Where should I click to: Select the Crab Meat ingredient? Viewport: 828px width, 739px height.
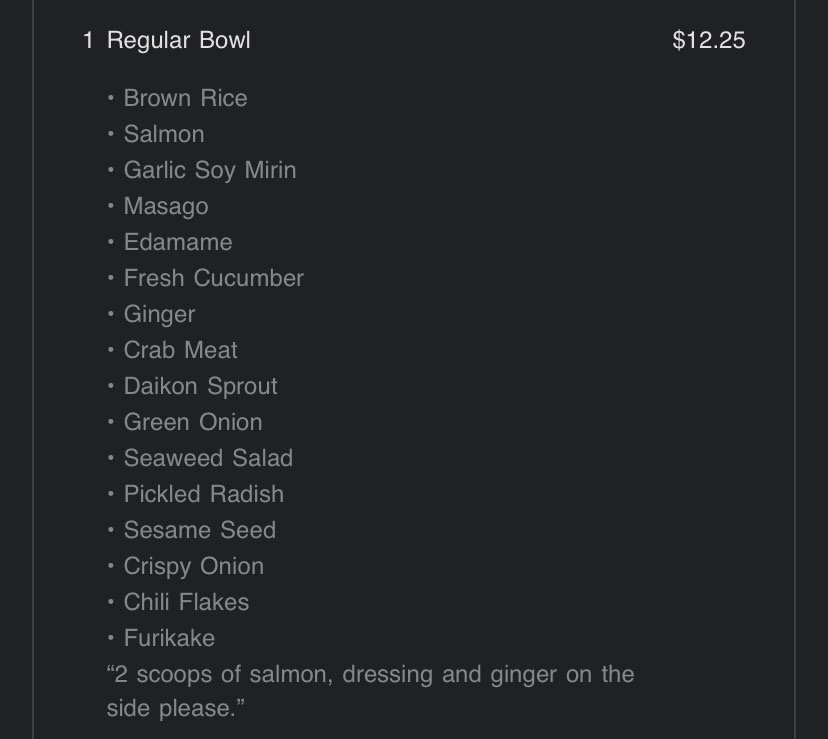pyautogui.click(x=180, y=350)
